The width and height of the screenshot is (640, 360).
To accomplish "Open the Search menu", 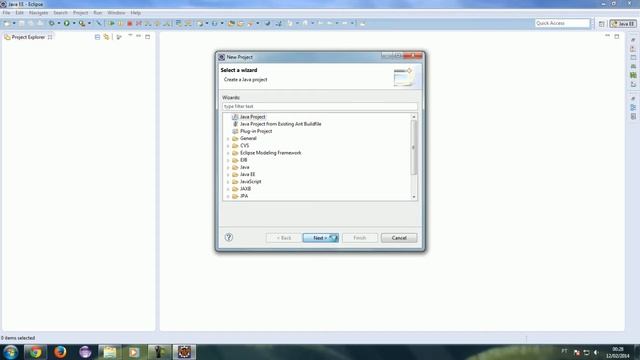I will (x=60, y=13).
